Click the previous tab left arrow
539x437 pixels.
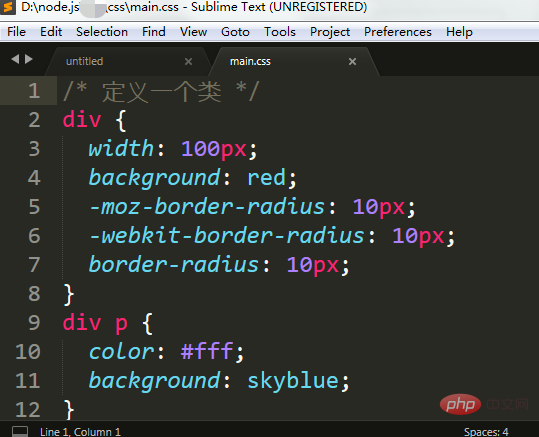click(15, 59)
